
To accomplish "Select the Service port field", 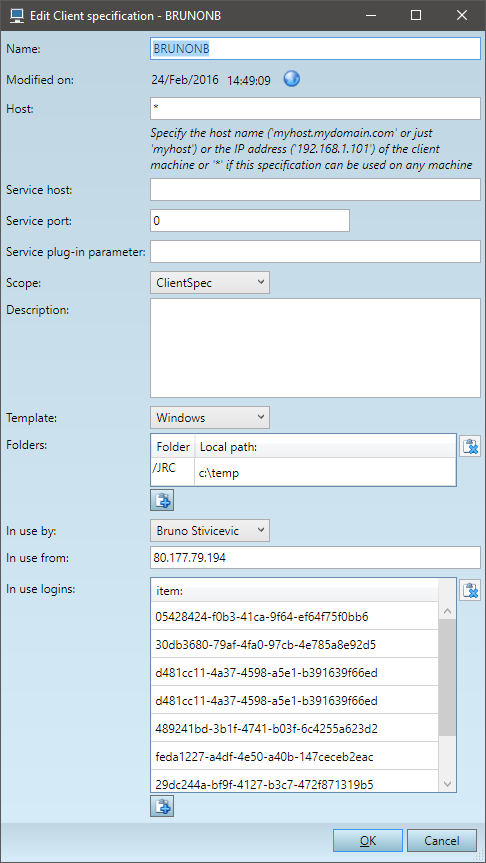I will click(250, 221).
